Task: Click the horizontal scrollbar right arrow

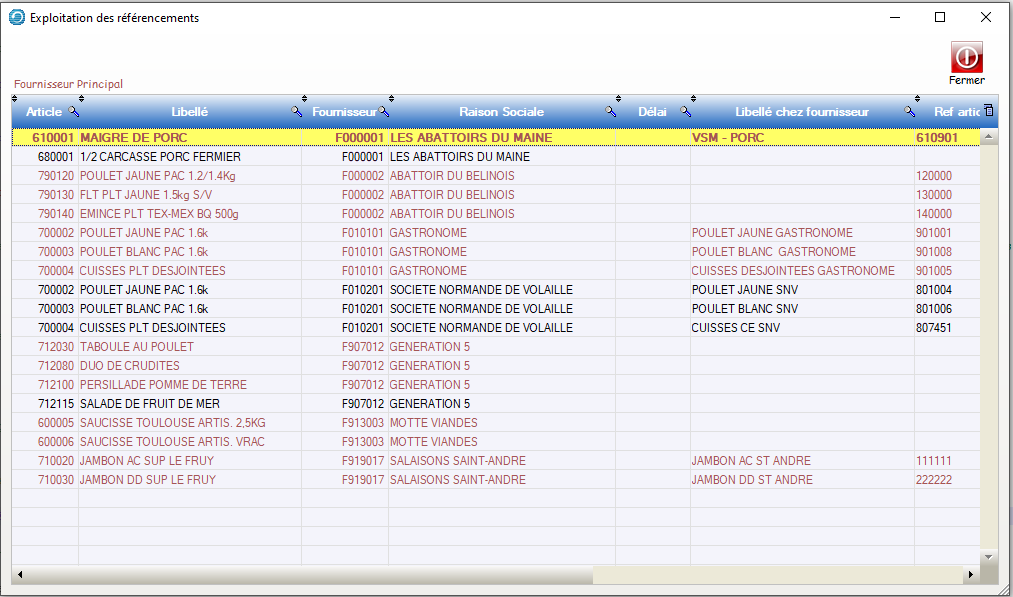Action: 969,576
